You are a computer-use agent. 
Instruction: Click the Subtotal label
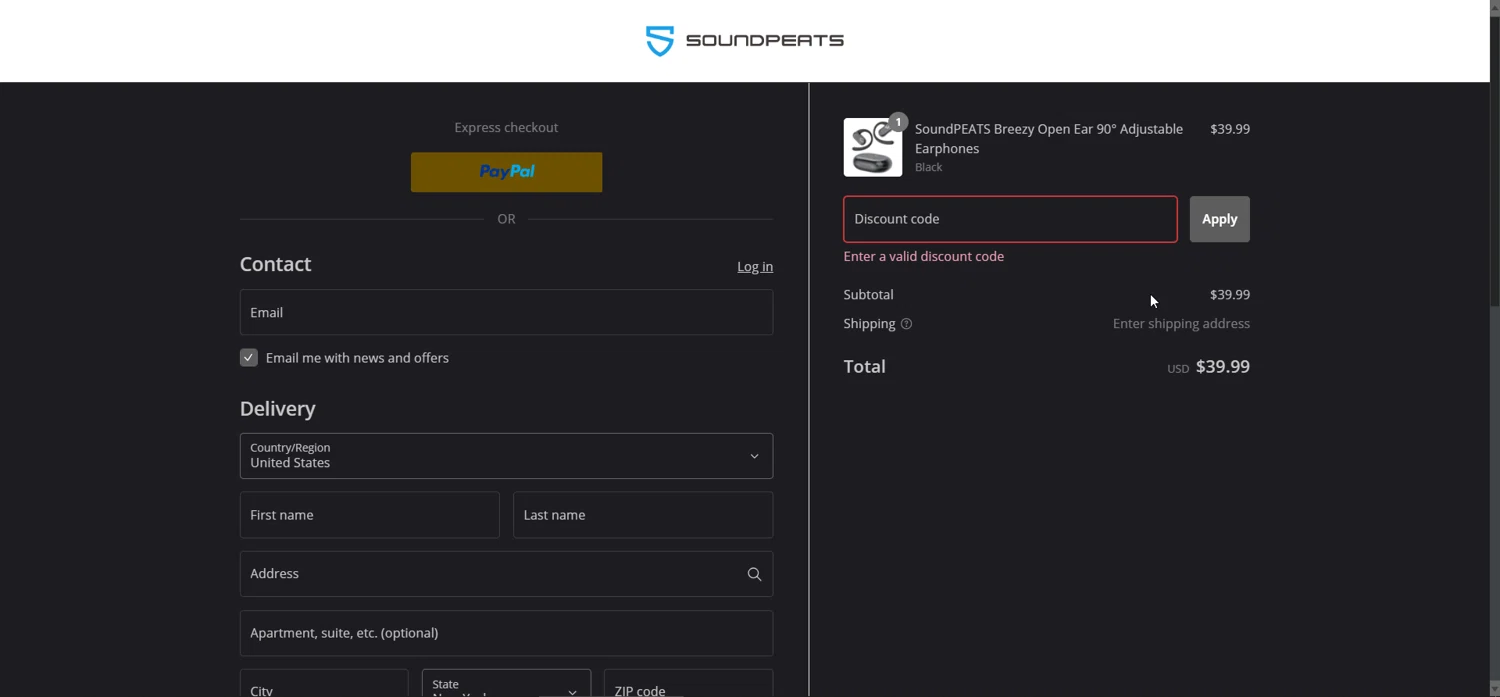coord(869,295)
